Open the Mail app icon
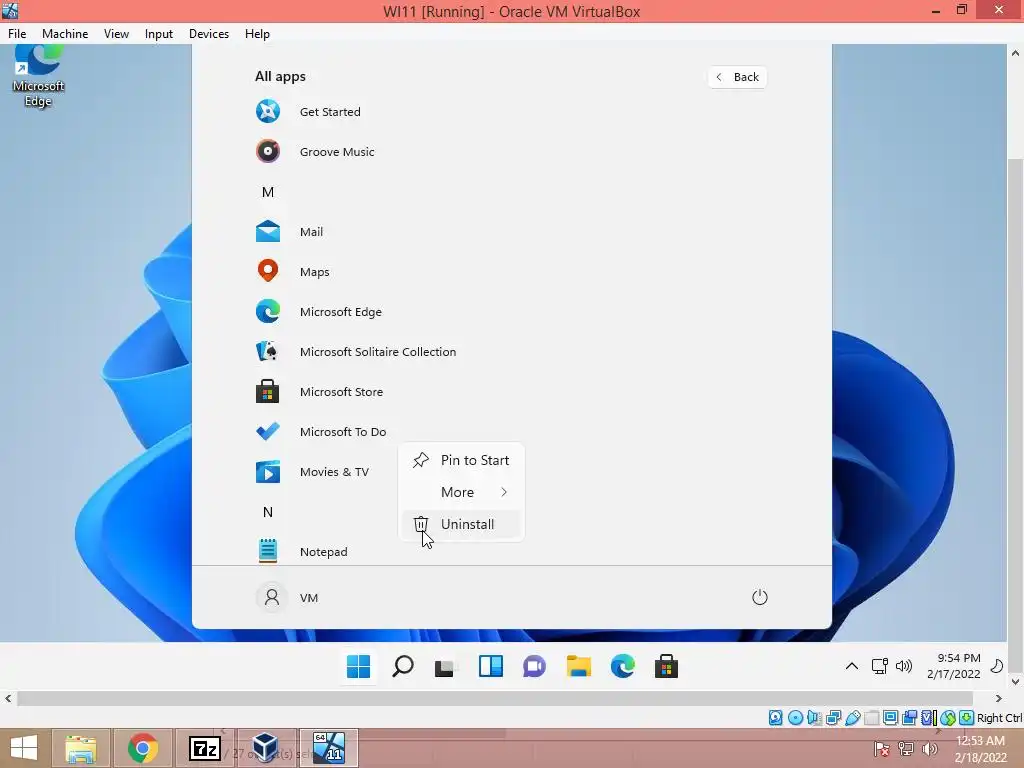The height and width of the screenshot is (768, 1024). click(268, 232)
